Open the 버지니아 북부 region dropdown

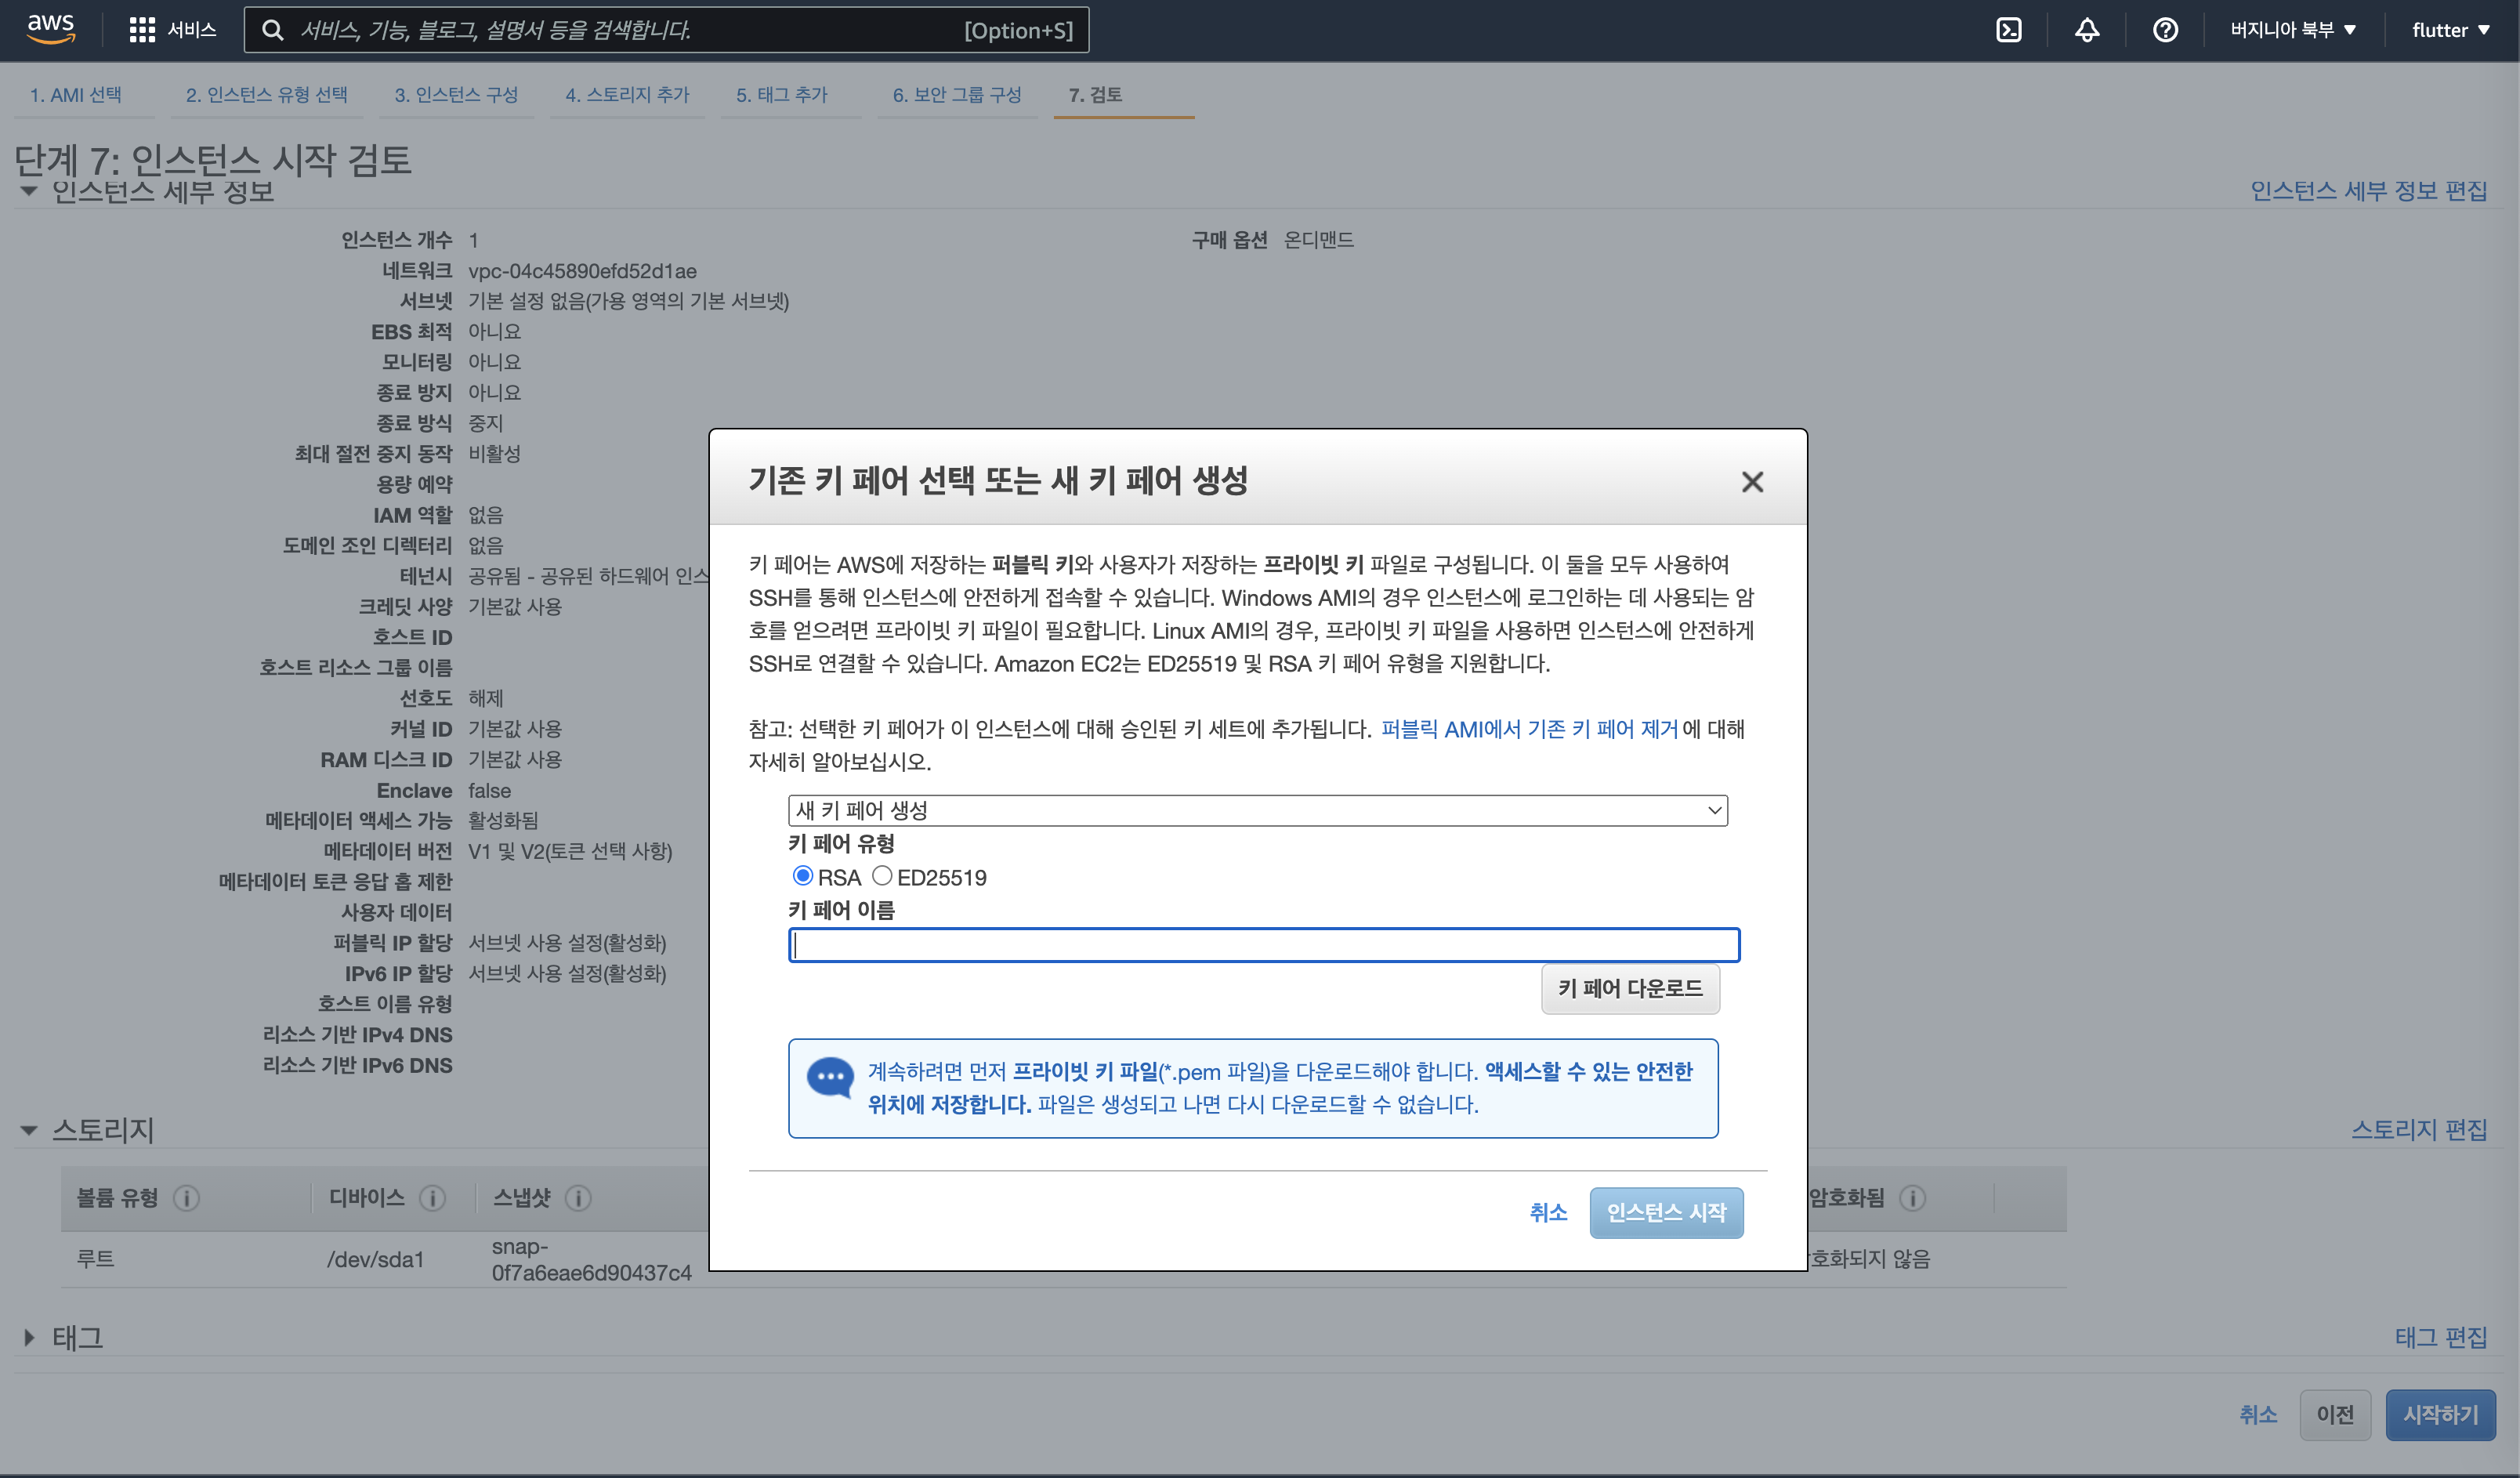(2292, 30)
